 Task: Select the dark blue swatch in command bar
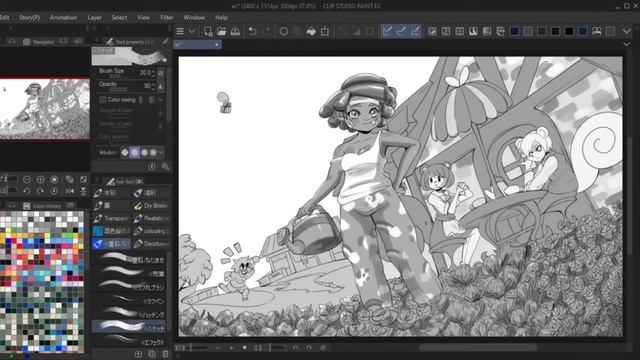click(583, 31)
